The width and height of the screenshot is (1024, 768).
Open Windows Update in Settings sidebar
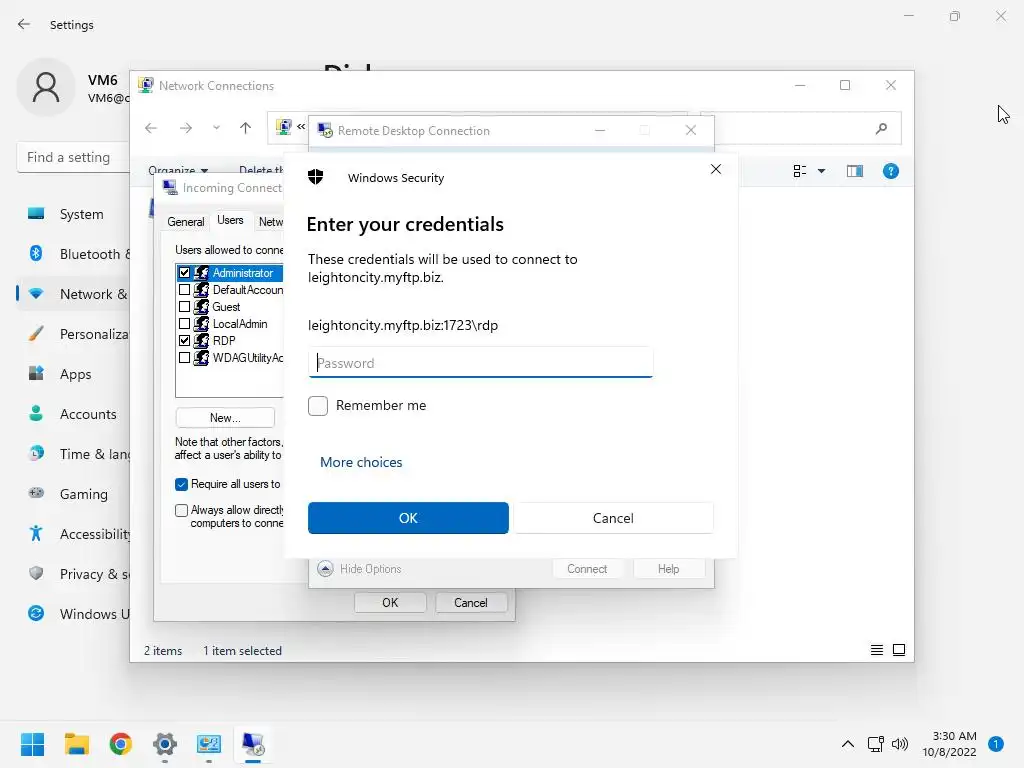[x=73, y=614]
